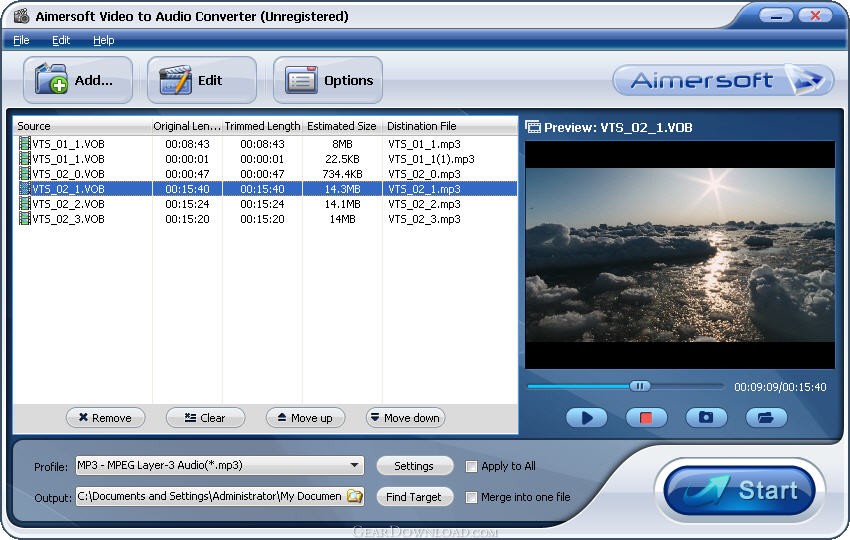Open the Help menu
Image resolution: width=850 pixels, height=540 pixels.
(104, 40)
